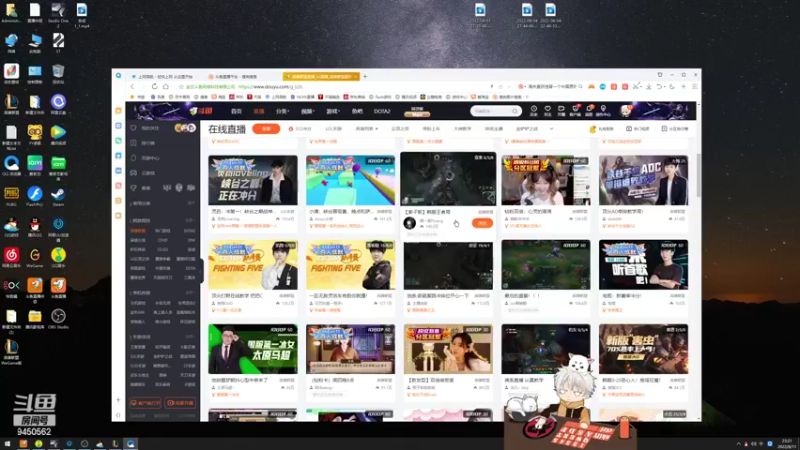Reload the page with refresh icon
This screenshot has height=450, width=800.
(x=155, y=87)
